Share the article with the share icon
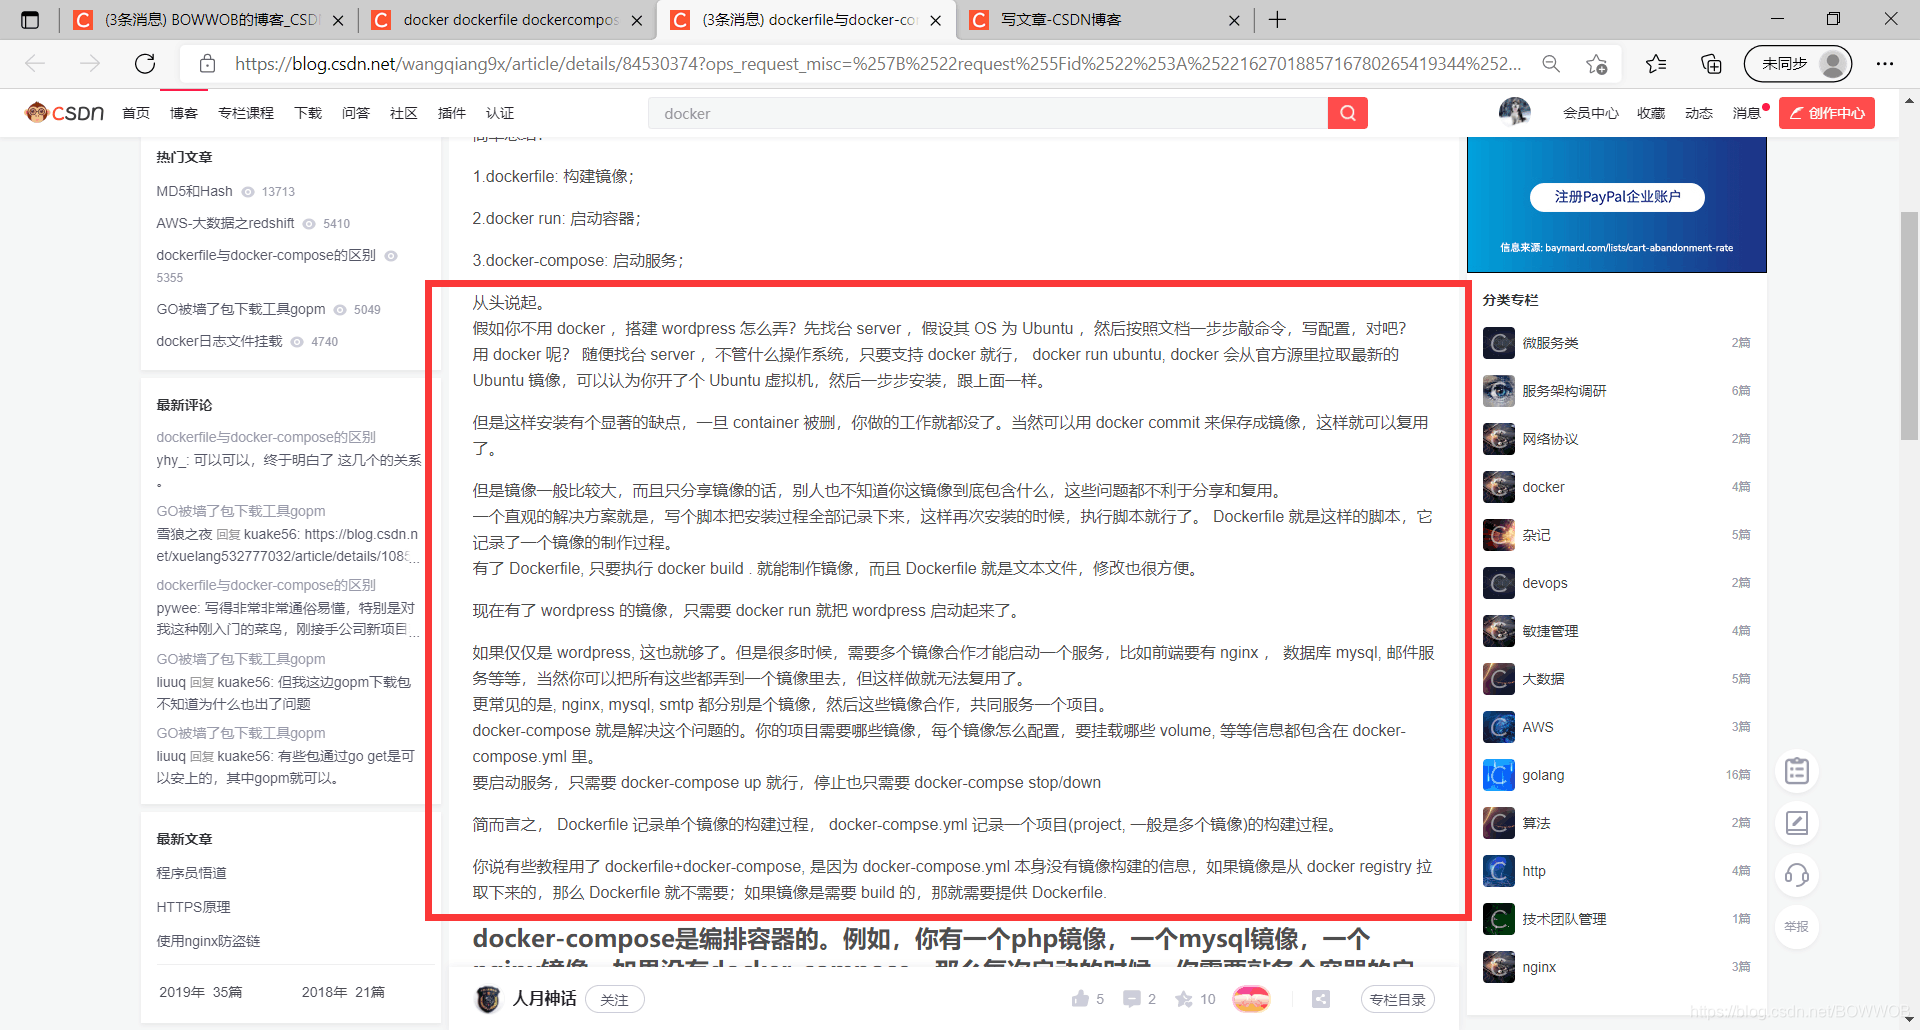Viewport: 1920px width, 1030px height. 1320,998
